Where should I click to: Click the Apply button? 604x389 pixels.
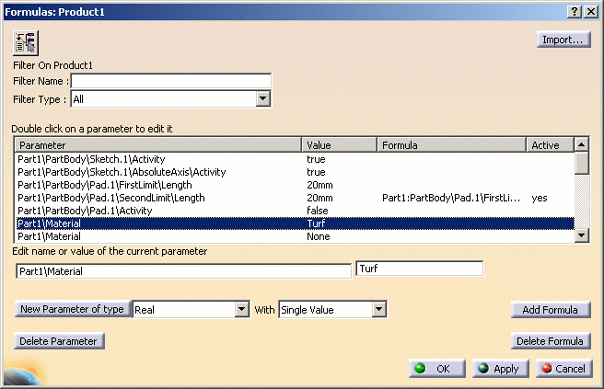[500, 369]
